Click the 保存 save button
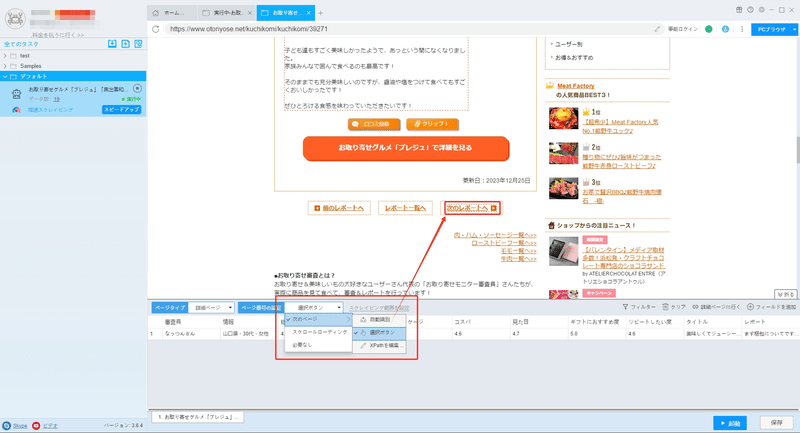The height and width of the screenshot is (433, 800). pyautogui.click(x=777, y=423)
